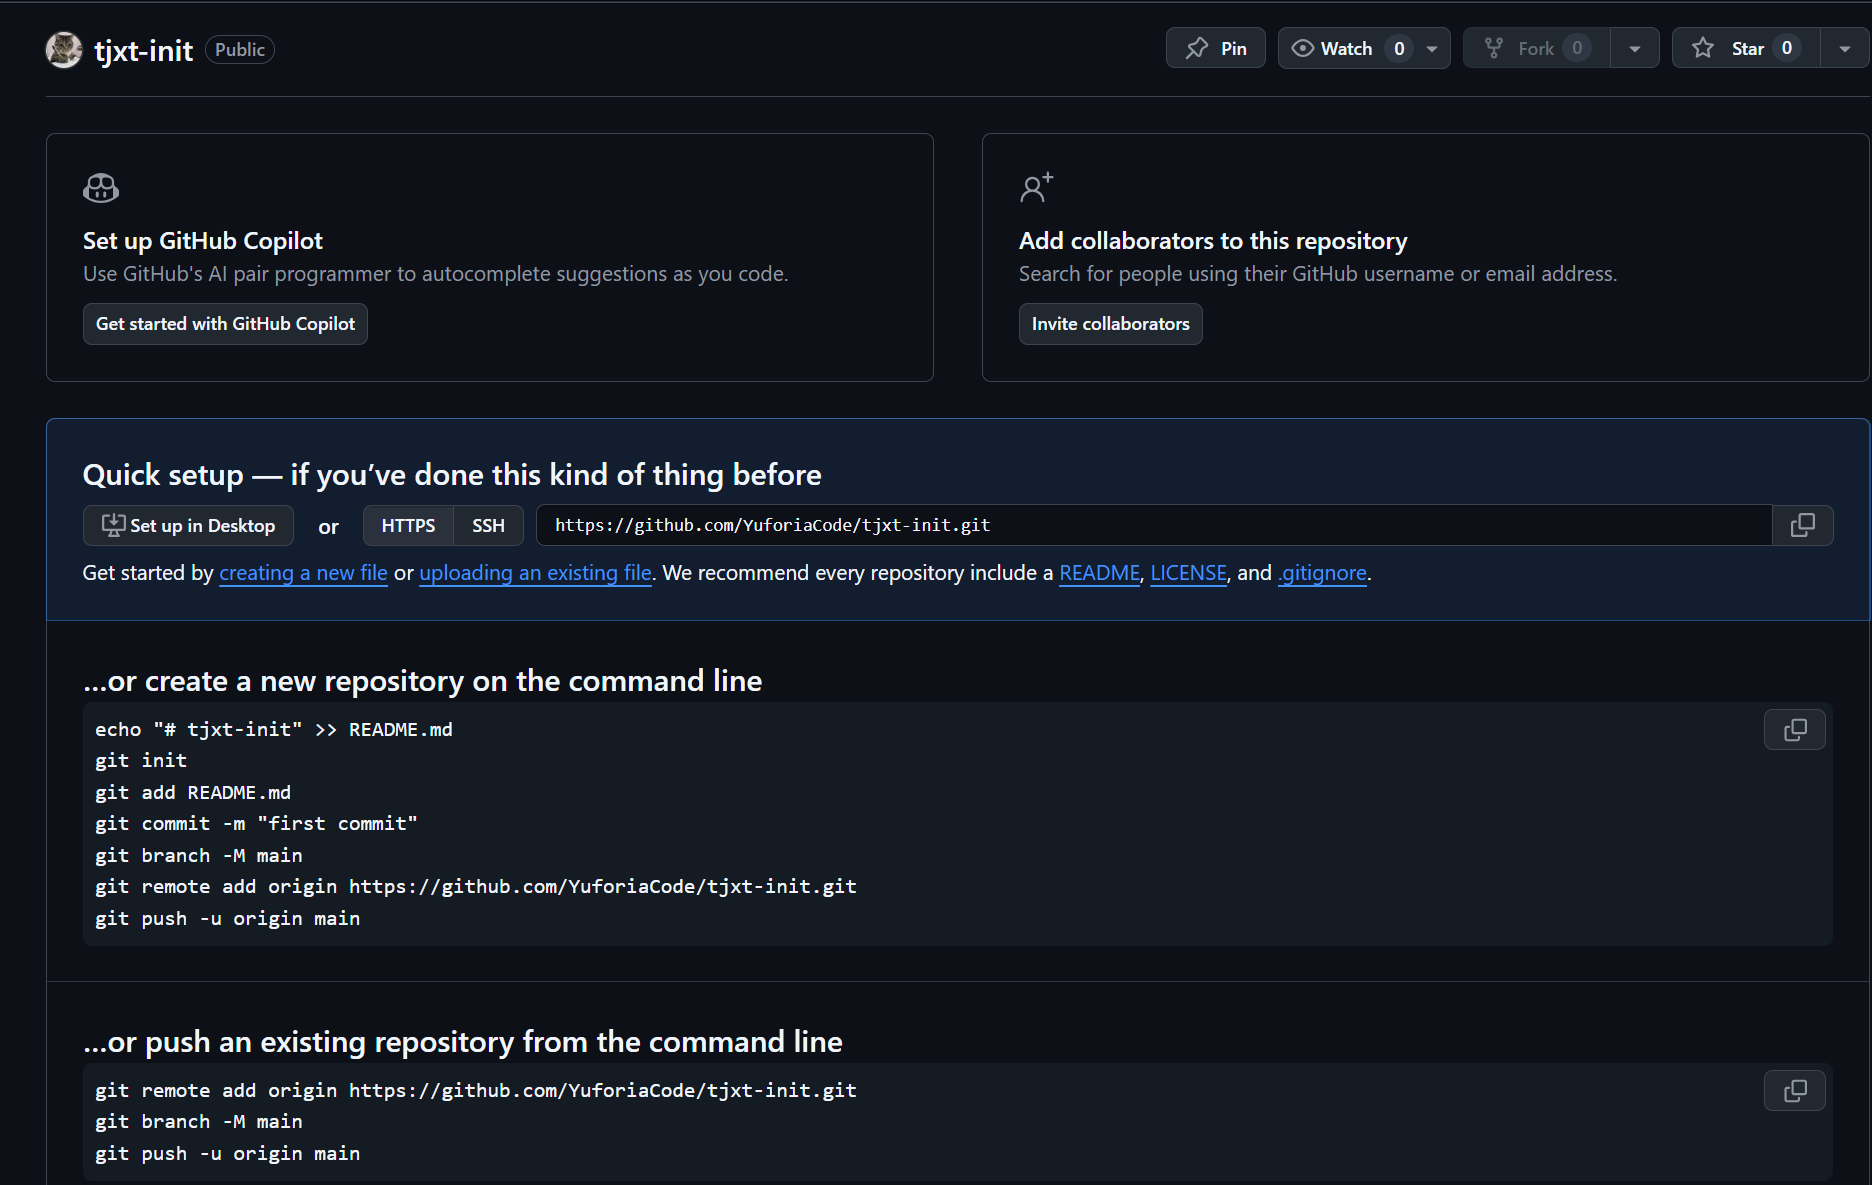This screenshot has height=1185, width=1872.
Task: Click the .gitignore link
Action: pos(1322,573)
